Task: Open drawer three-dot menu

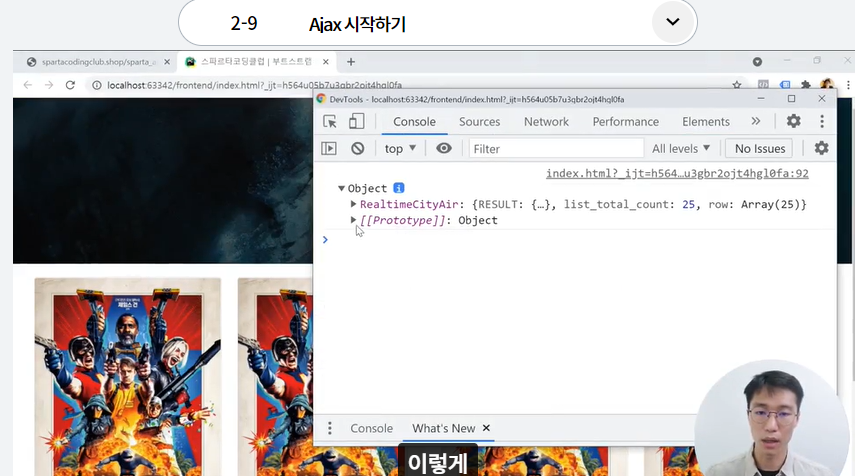Action: tap(329, 428)
